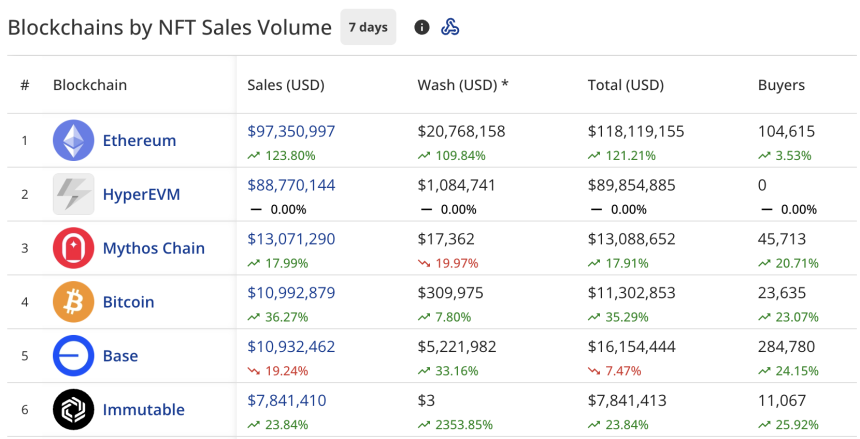Screen dimensions: 860x439
Task: Click the Blockchain column header
Action: point(90,85)
